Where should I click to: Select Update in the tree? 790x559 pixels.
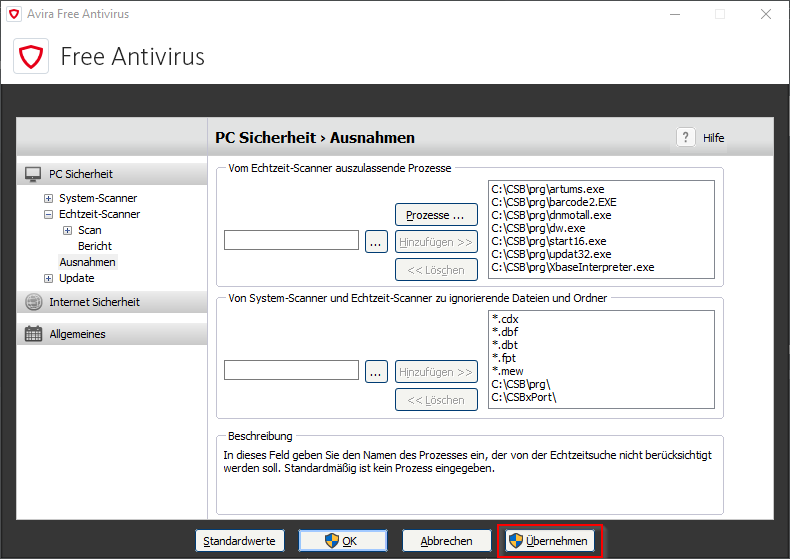77,278
